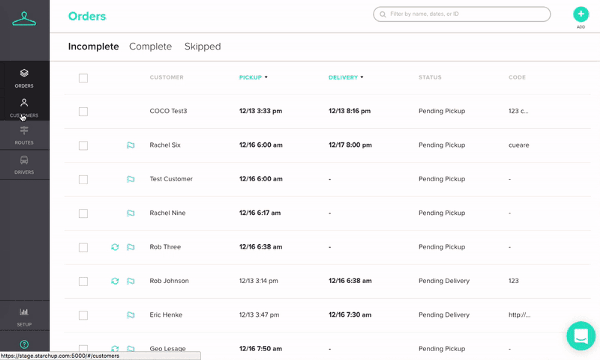Open the Rachel Nine customer order

click(168, 213)
